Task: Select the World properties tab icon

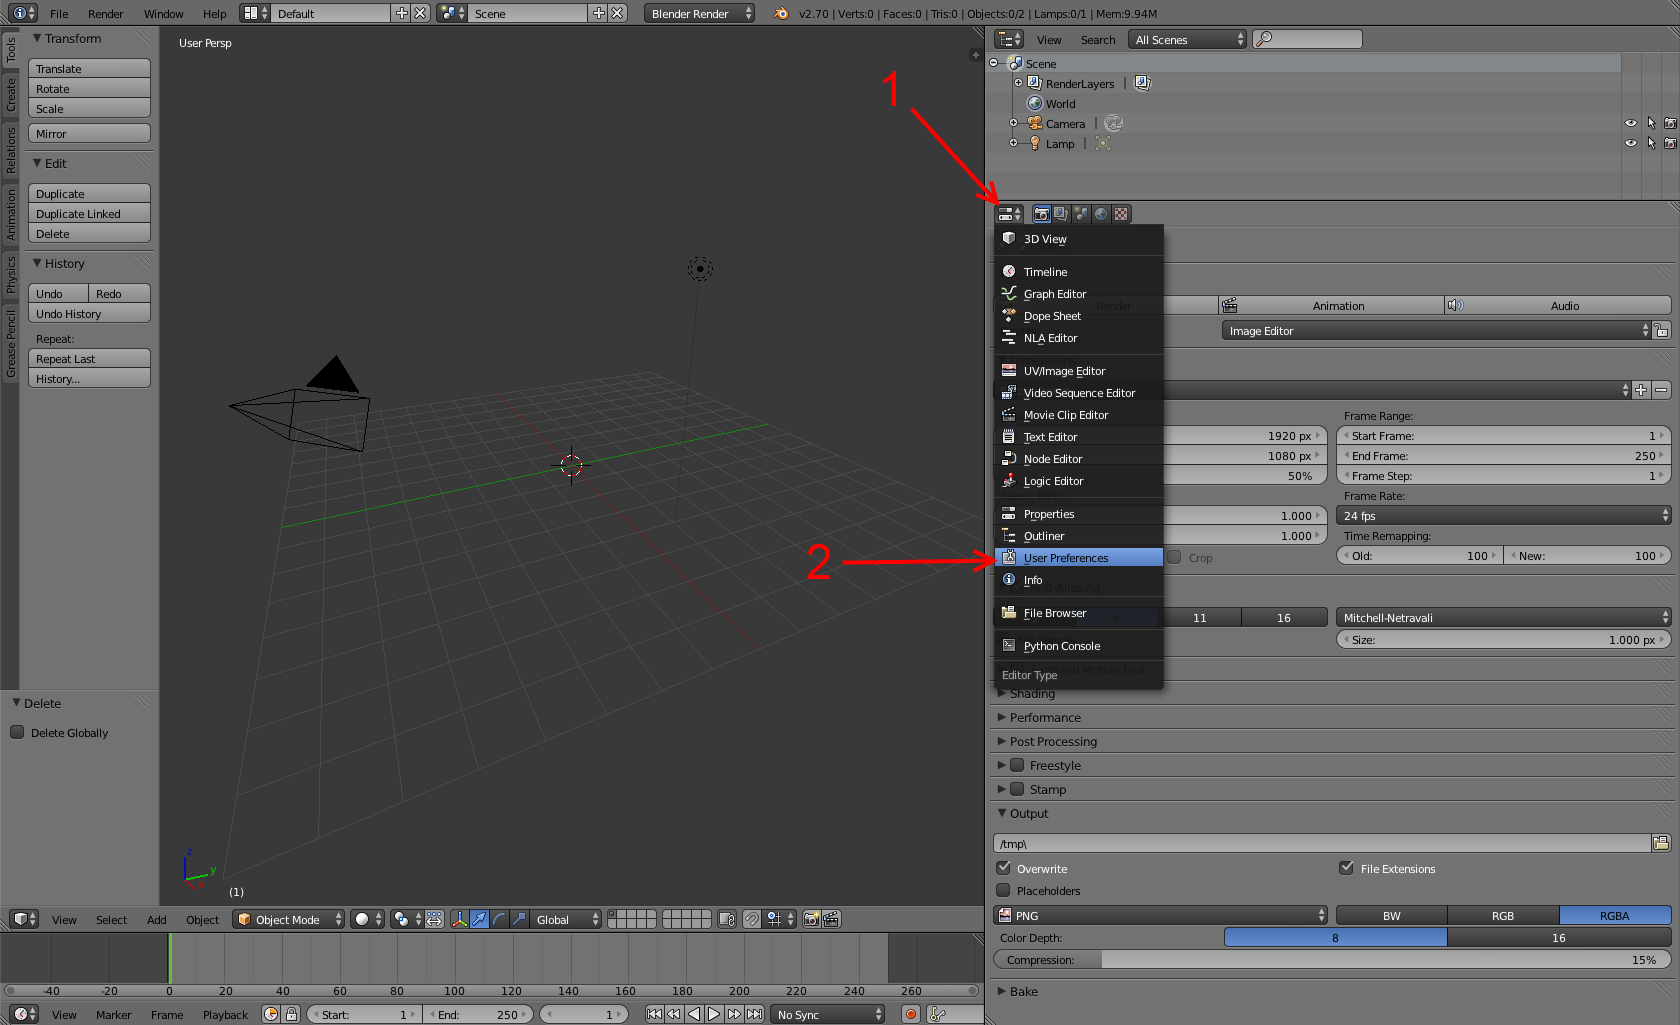Action: [1101, 214]
